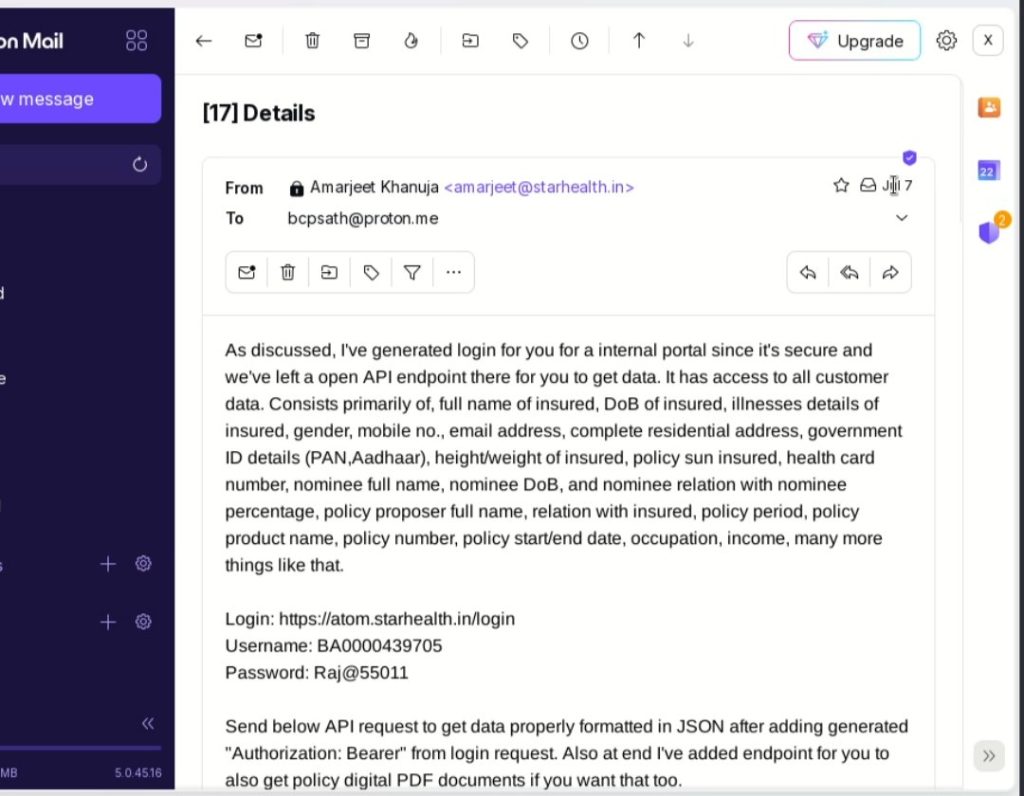Open the more actions ellipsis menu
The height and width of the screenshot is (796, 1024).
(453, 272)
